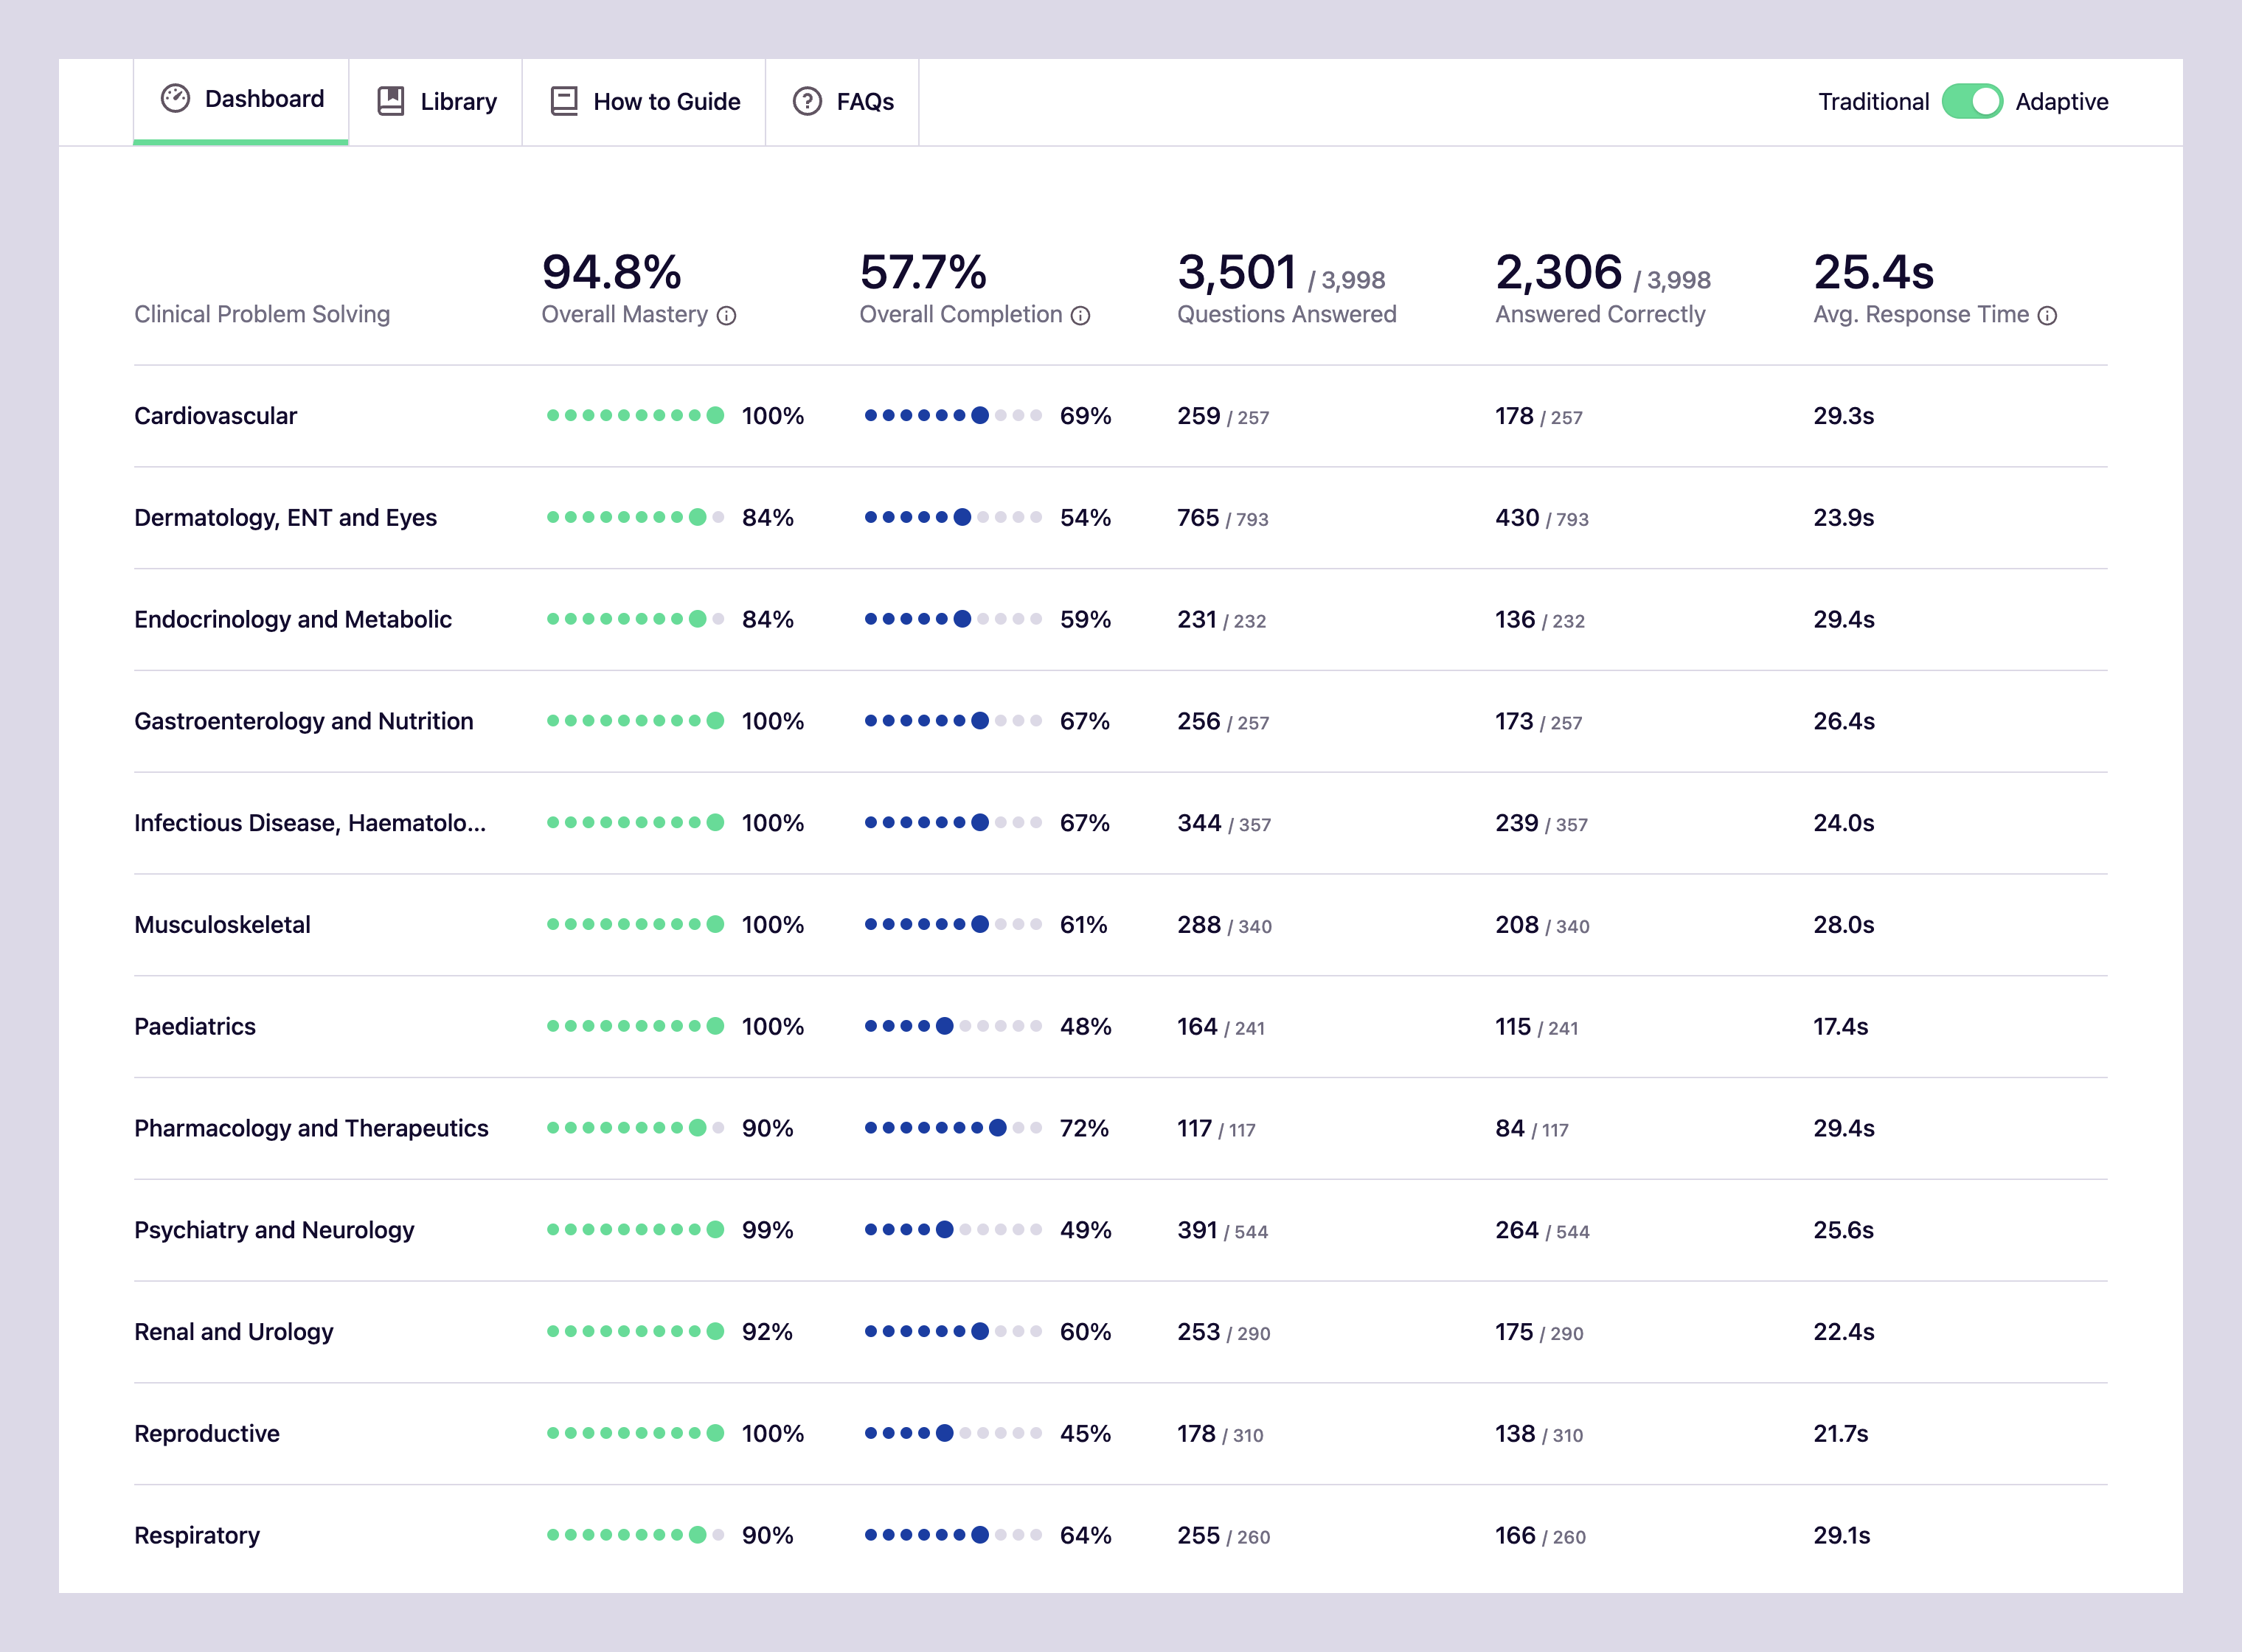This screenshot has width=2242, height=1652.
Task: Click Paediatrics topic name
Action: click(x=195, y=1027)
